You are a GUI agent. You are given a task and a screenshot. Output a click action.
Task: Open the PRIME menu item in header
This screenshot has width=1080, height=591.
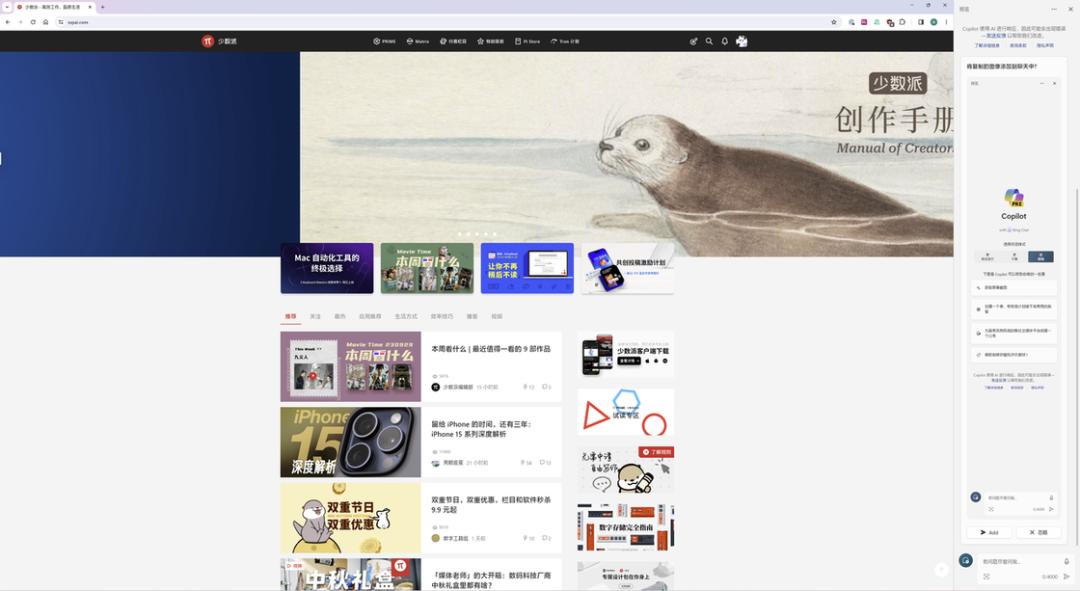click(384, 41)
